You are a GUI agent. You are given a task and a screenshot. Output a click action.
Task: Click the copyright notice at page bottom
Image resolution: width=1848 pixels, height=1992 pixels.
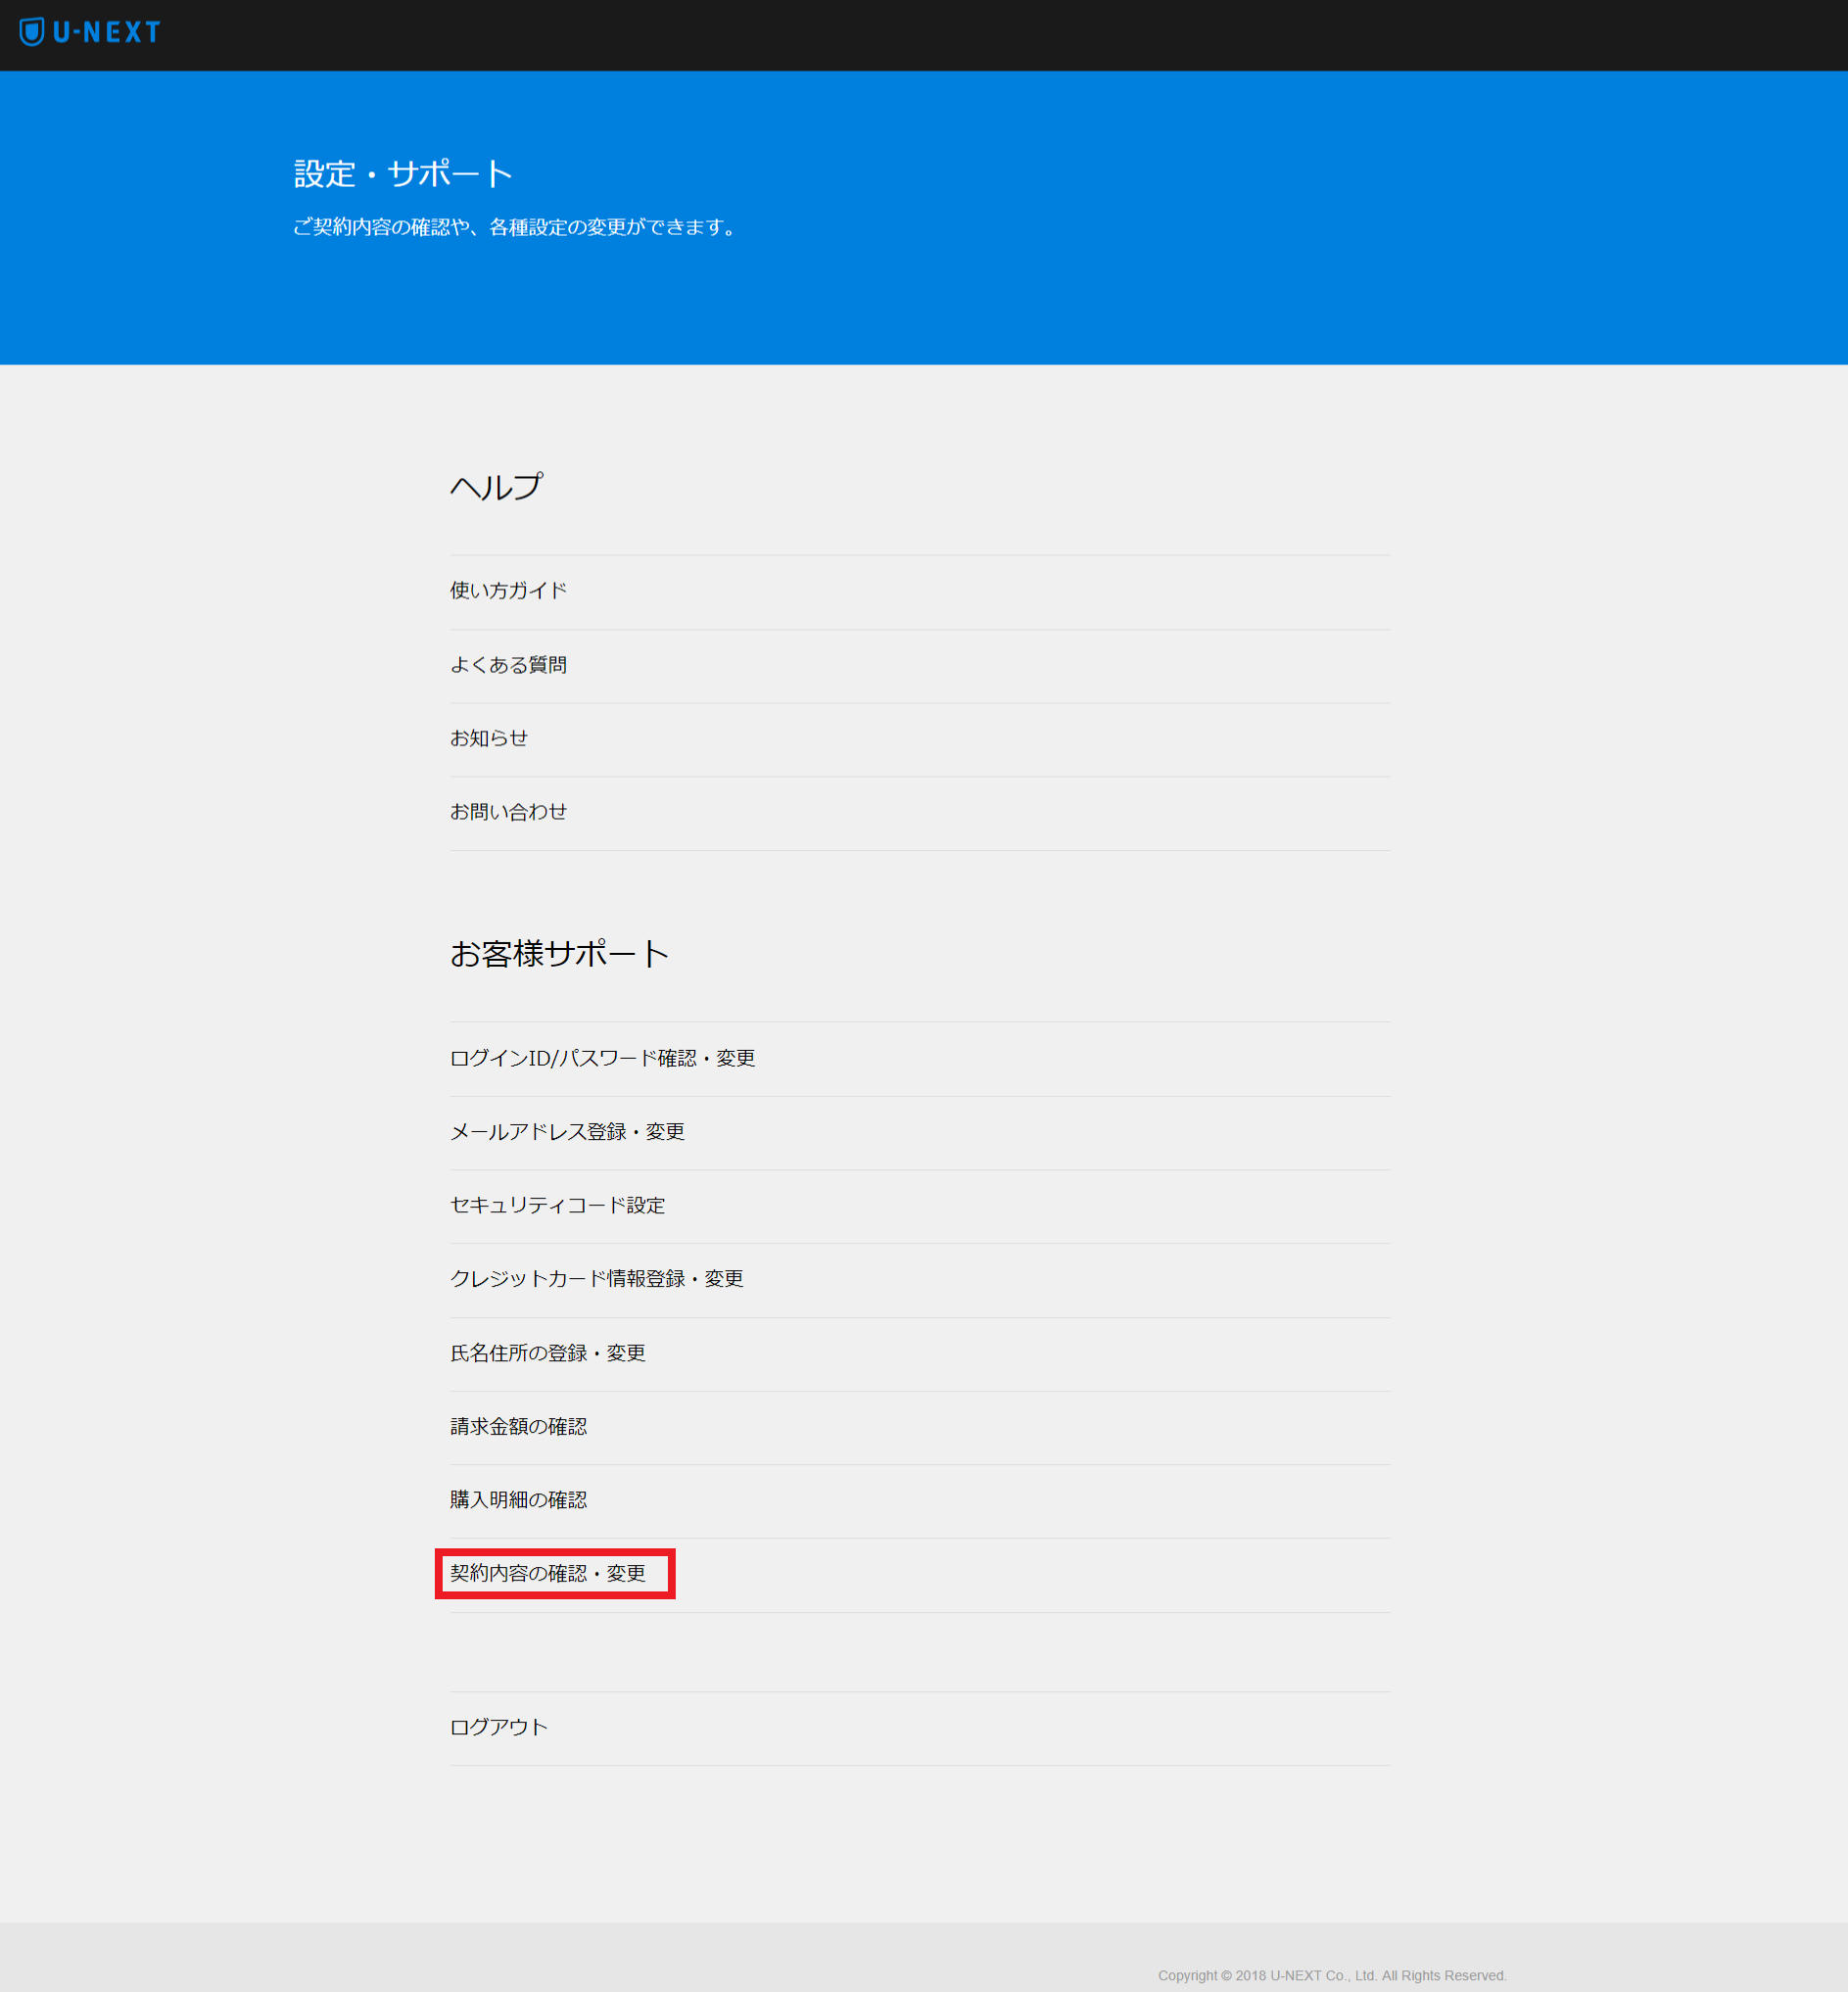1332,1975
